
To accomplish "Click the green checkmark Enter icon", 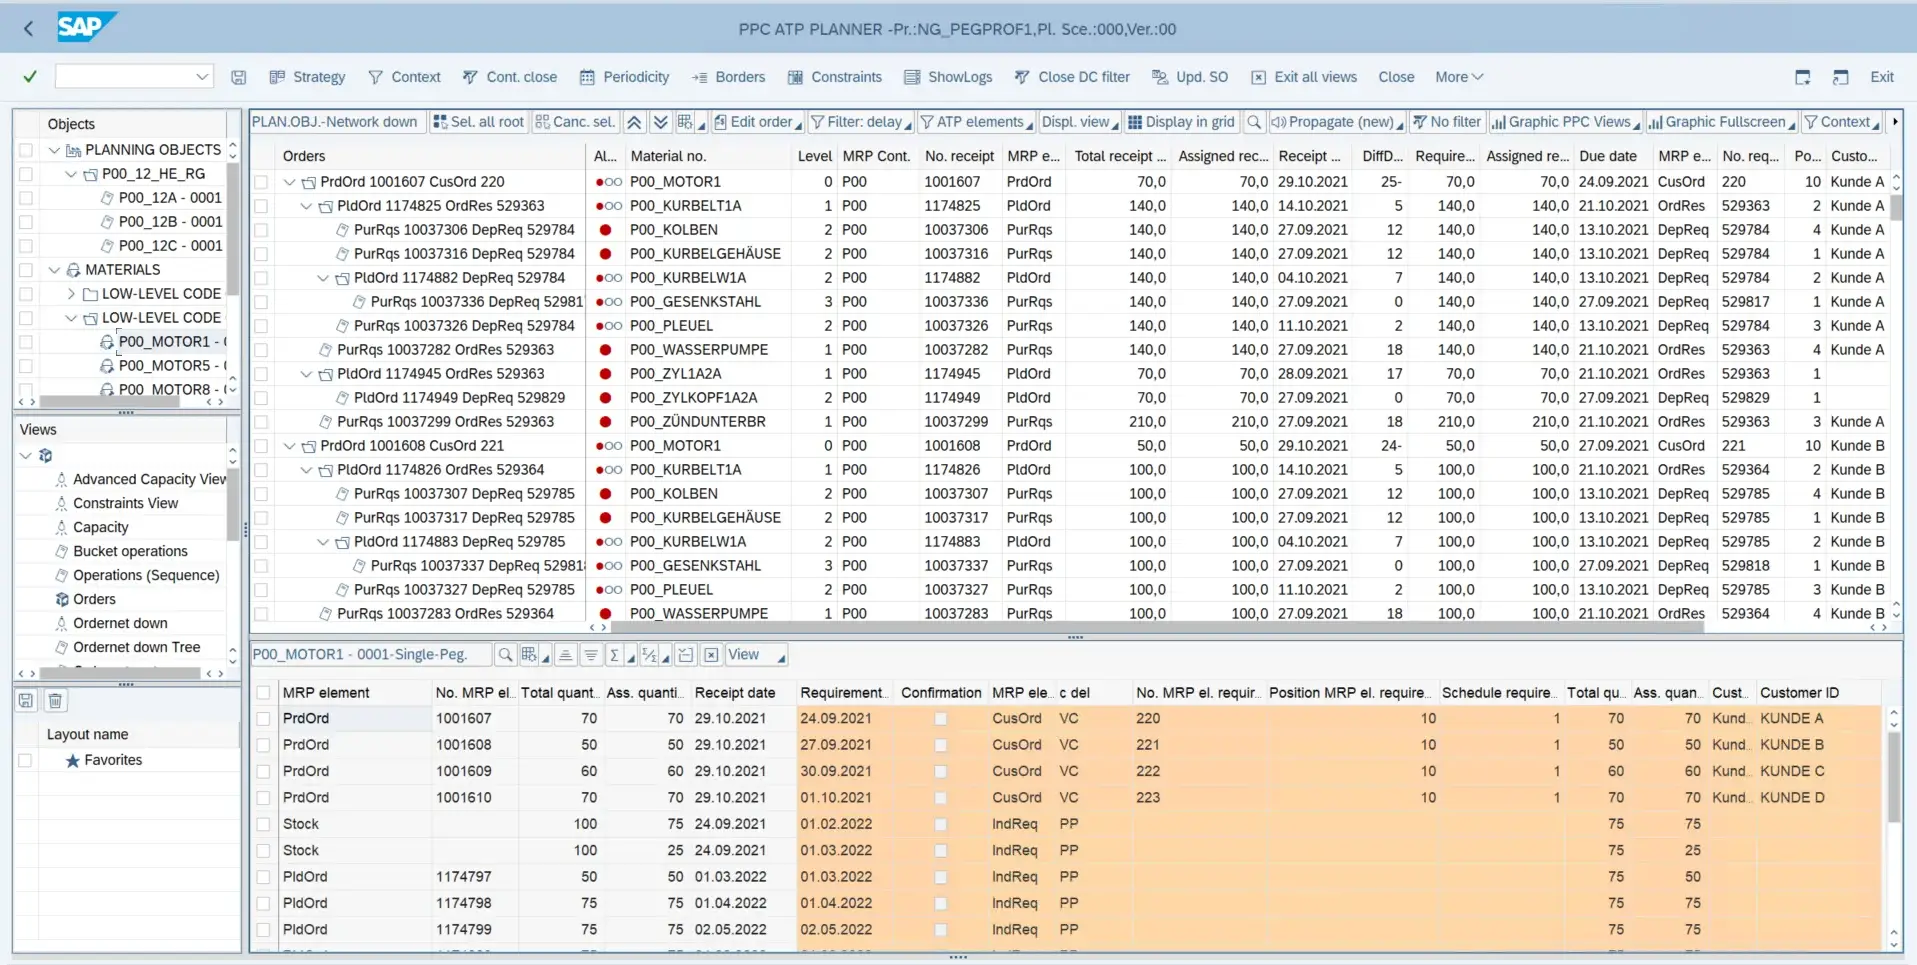I will coord(30,77).
